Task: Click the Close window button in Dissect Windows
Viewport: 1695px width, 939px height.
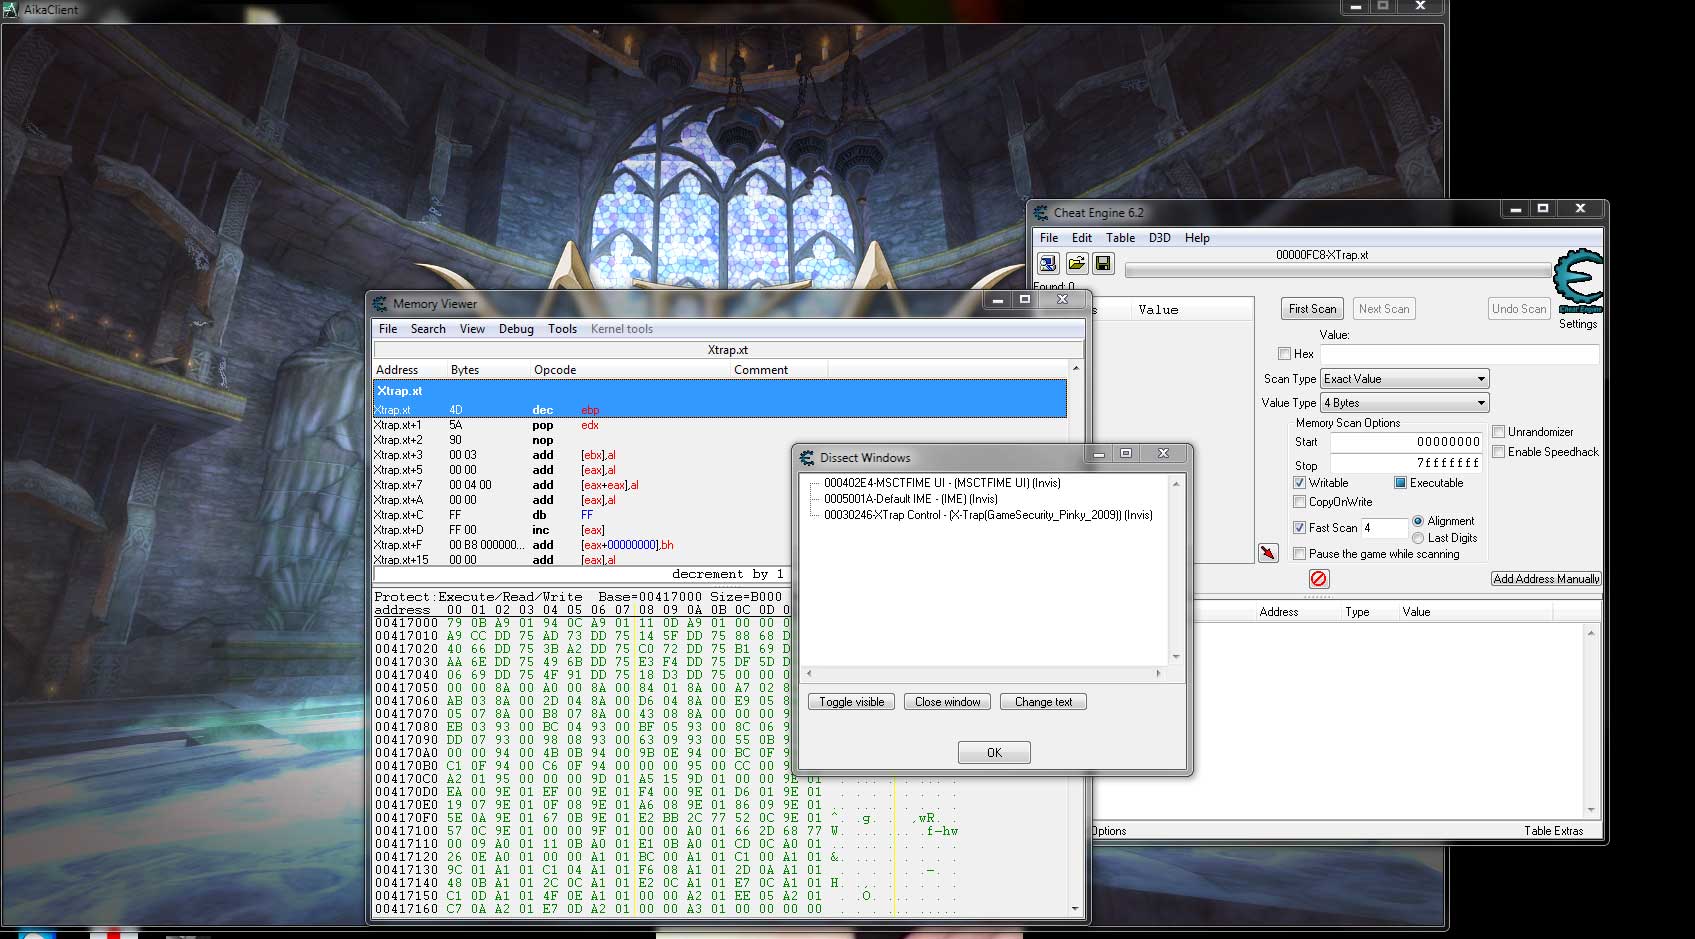Action: click(948, 702)
